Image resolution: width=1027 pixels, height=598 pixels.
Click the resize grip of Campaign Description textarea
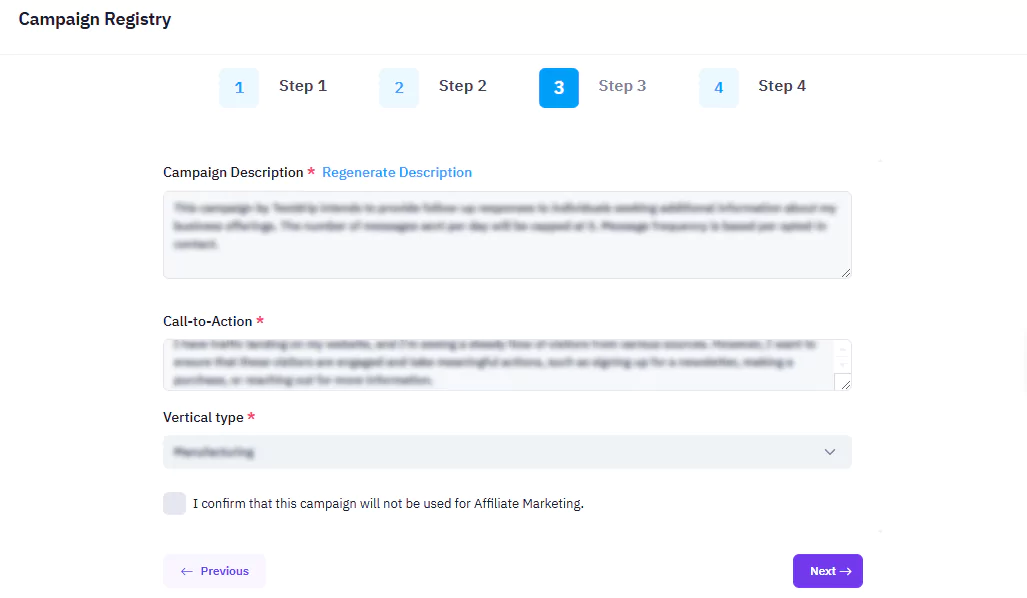(x=846, y=271)
